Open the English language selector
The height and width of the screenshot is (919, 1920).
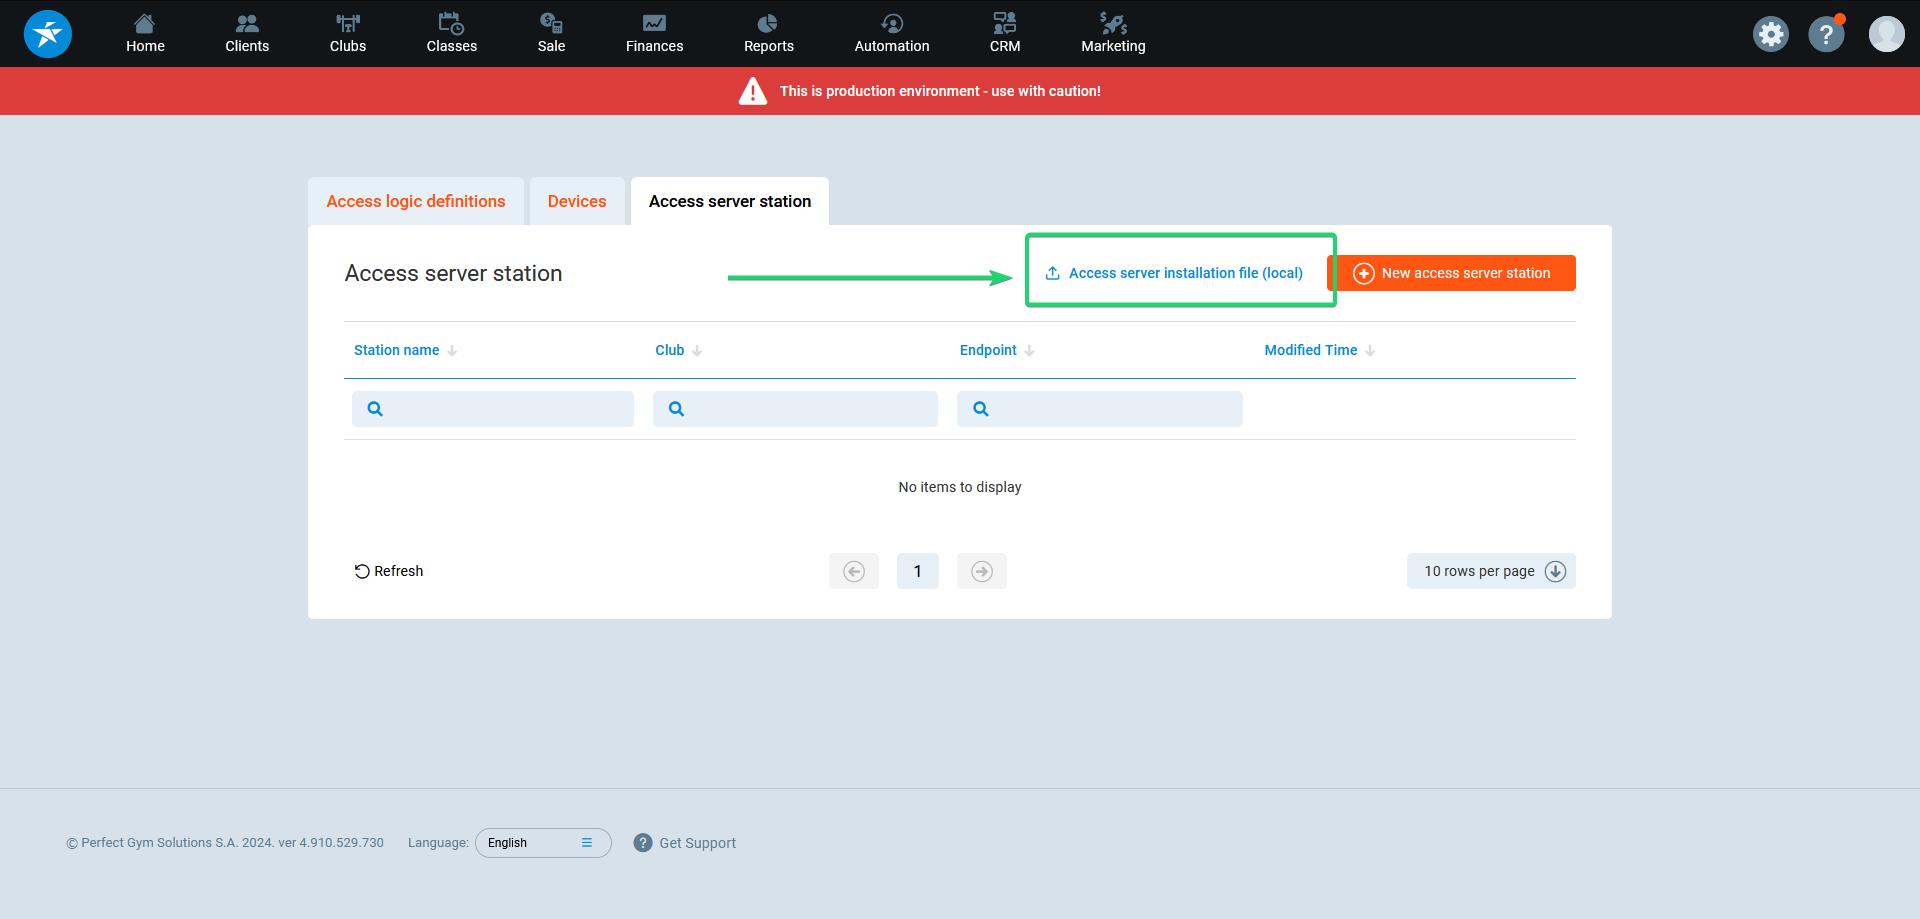coord(542,843)
